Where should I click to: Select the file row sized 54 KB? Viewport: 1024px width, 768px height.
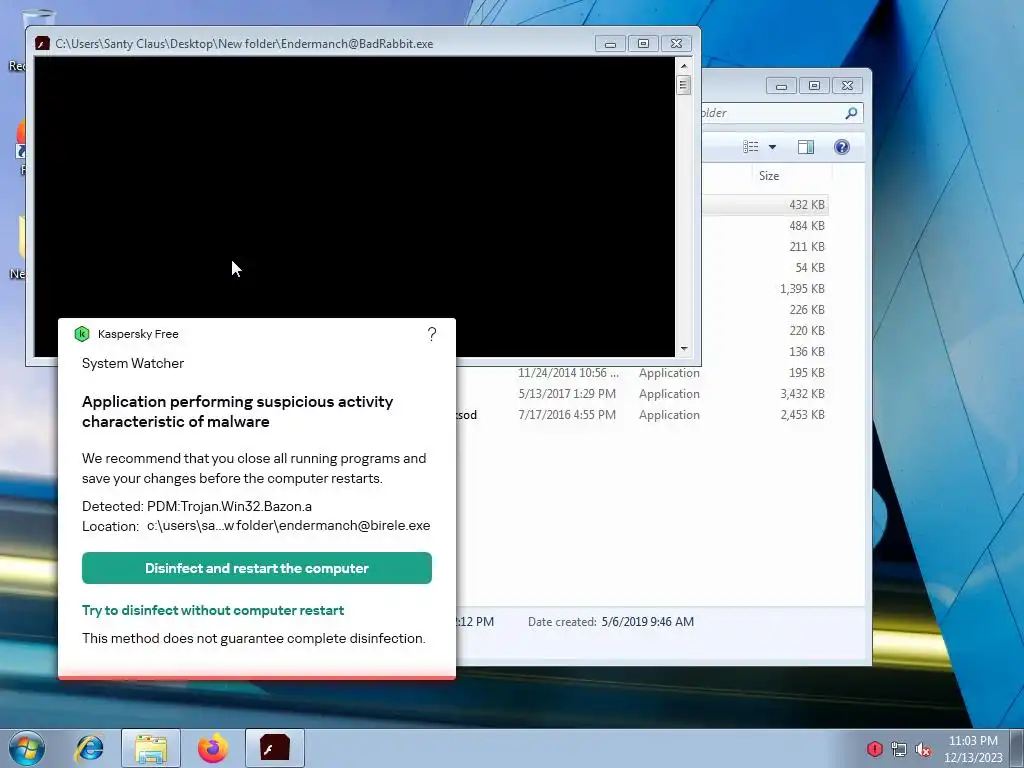[x=764, y=268]
